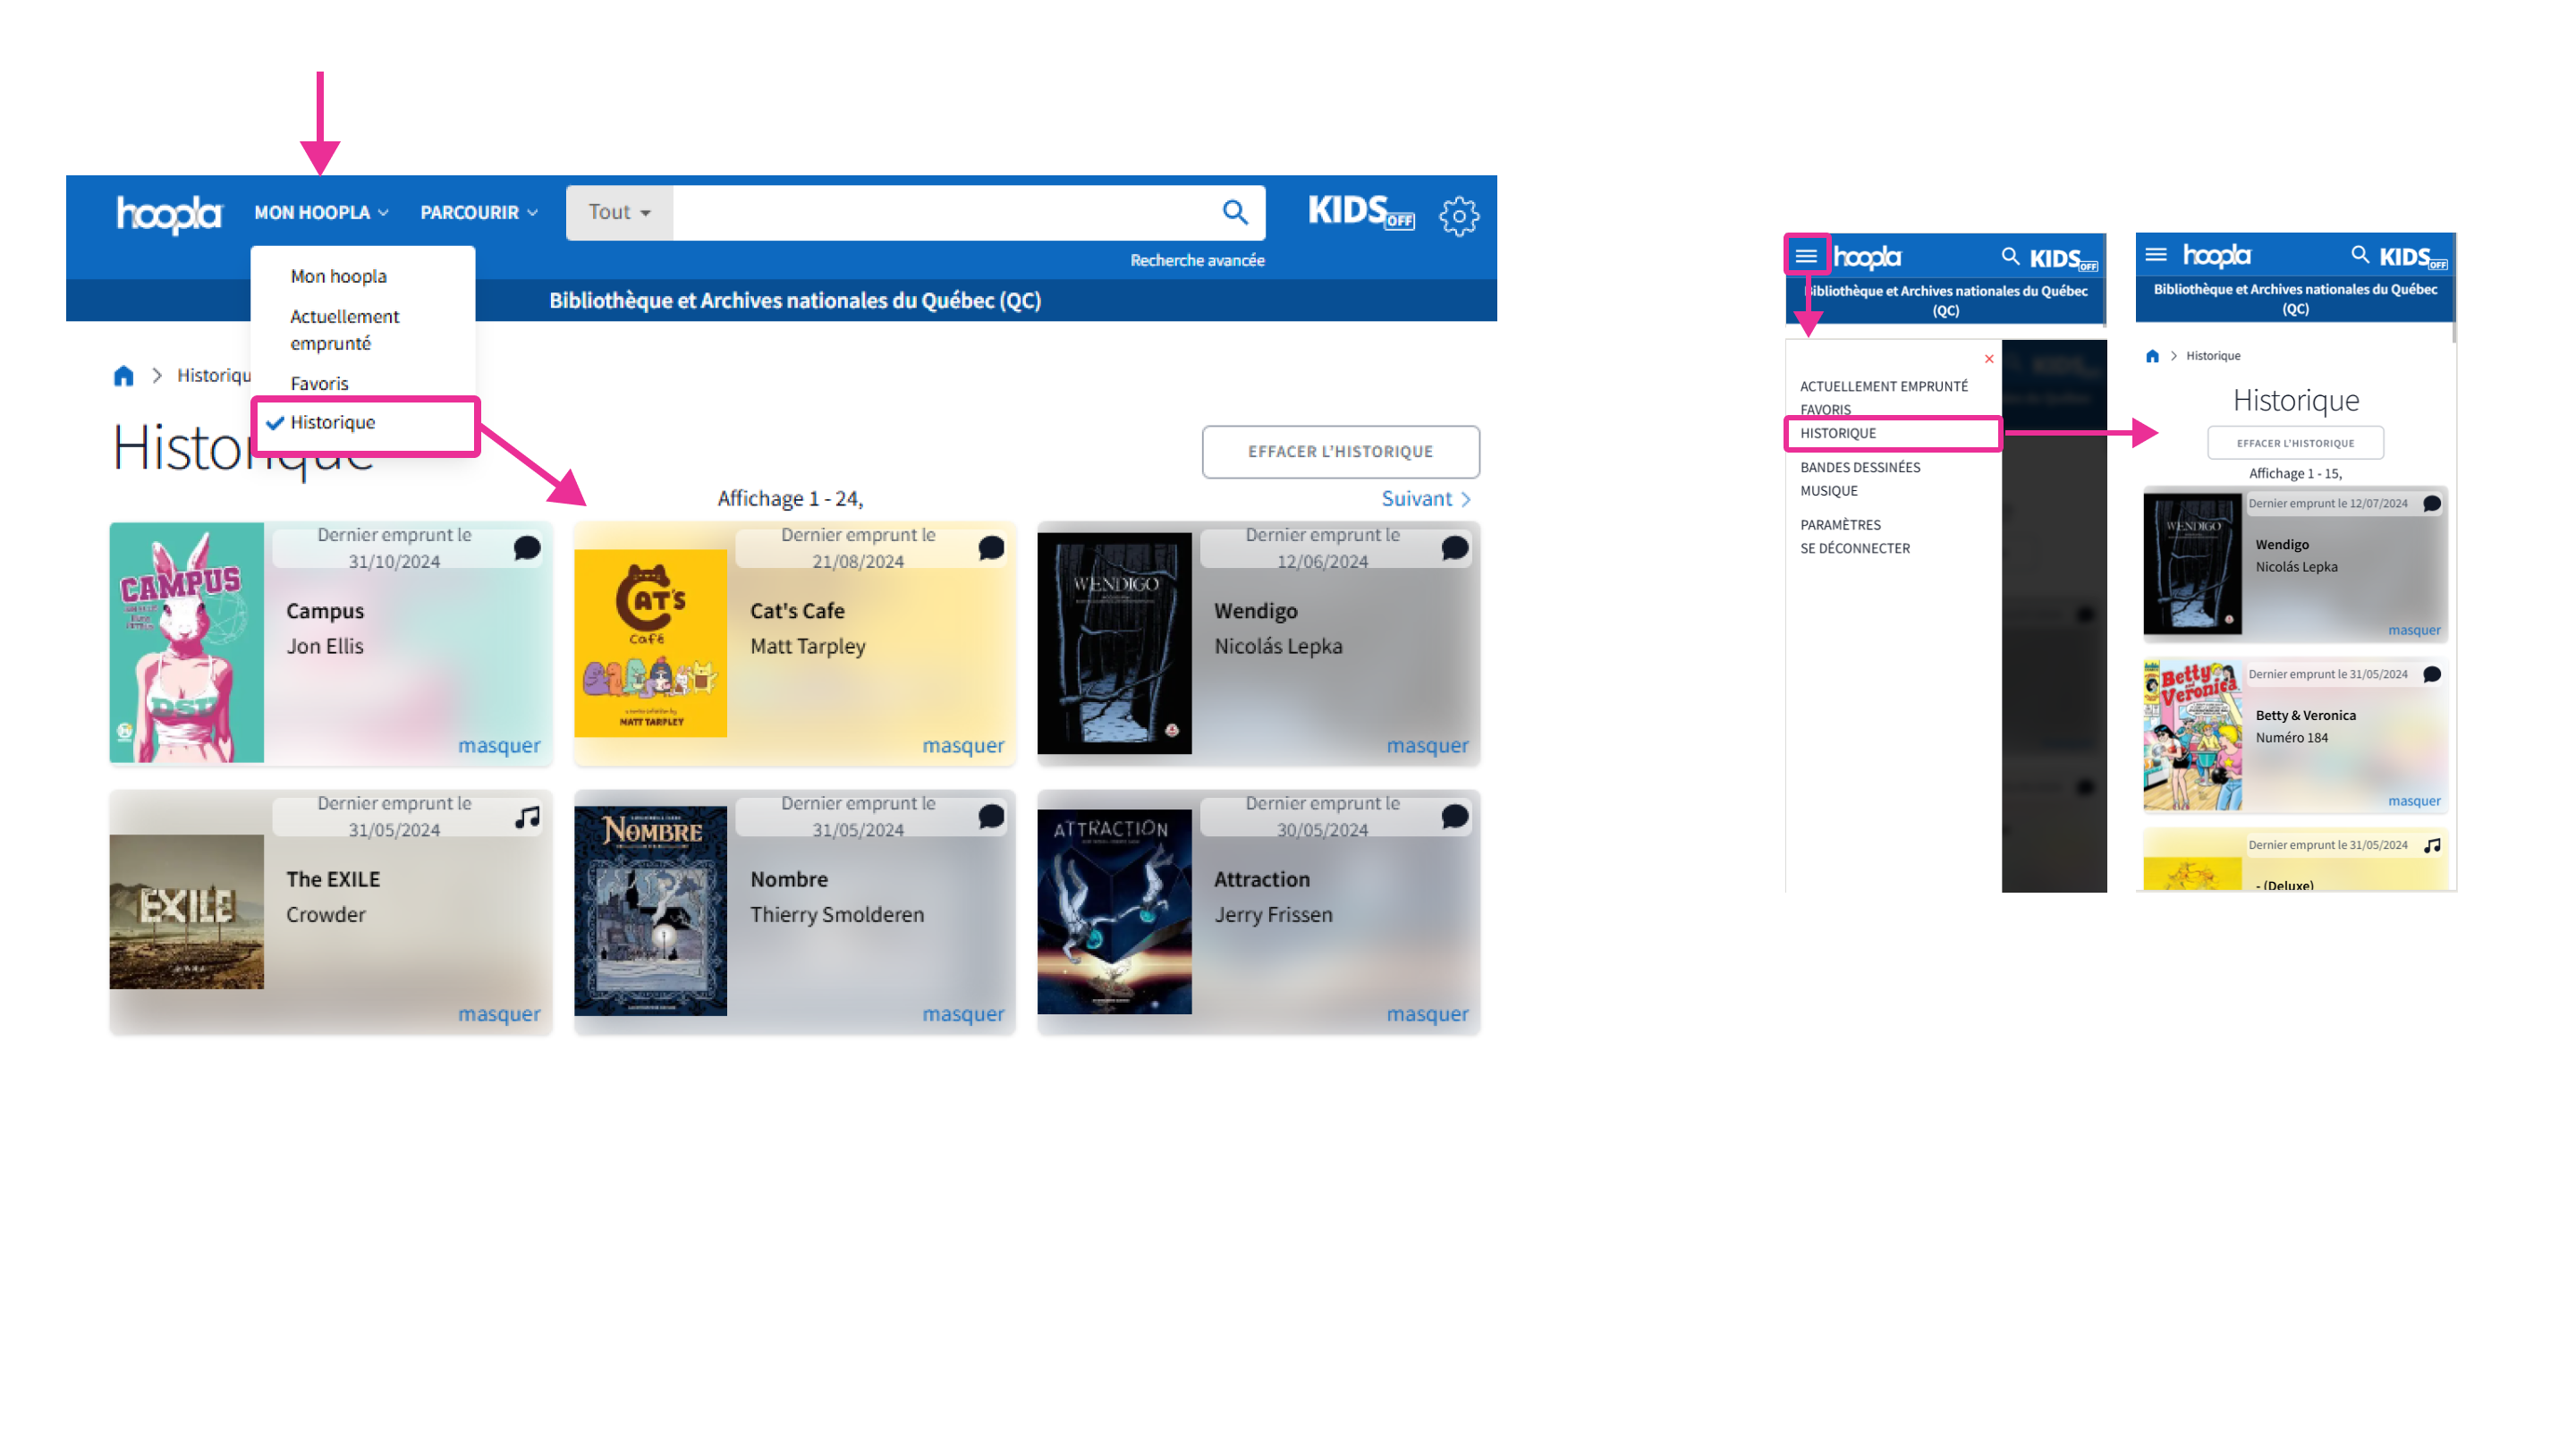2576x1449 pixels.
Task: Click comic bubble icon on mobile Wendigo card
Action: 2432,504
